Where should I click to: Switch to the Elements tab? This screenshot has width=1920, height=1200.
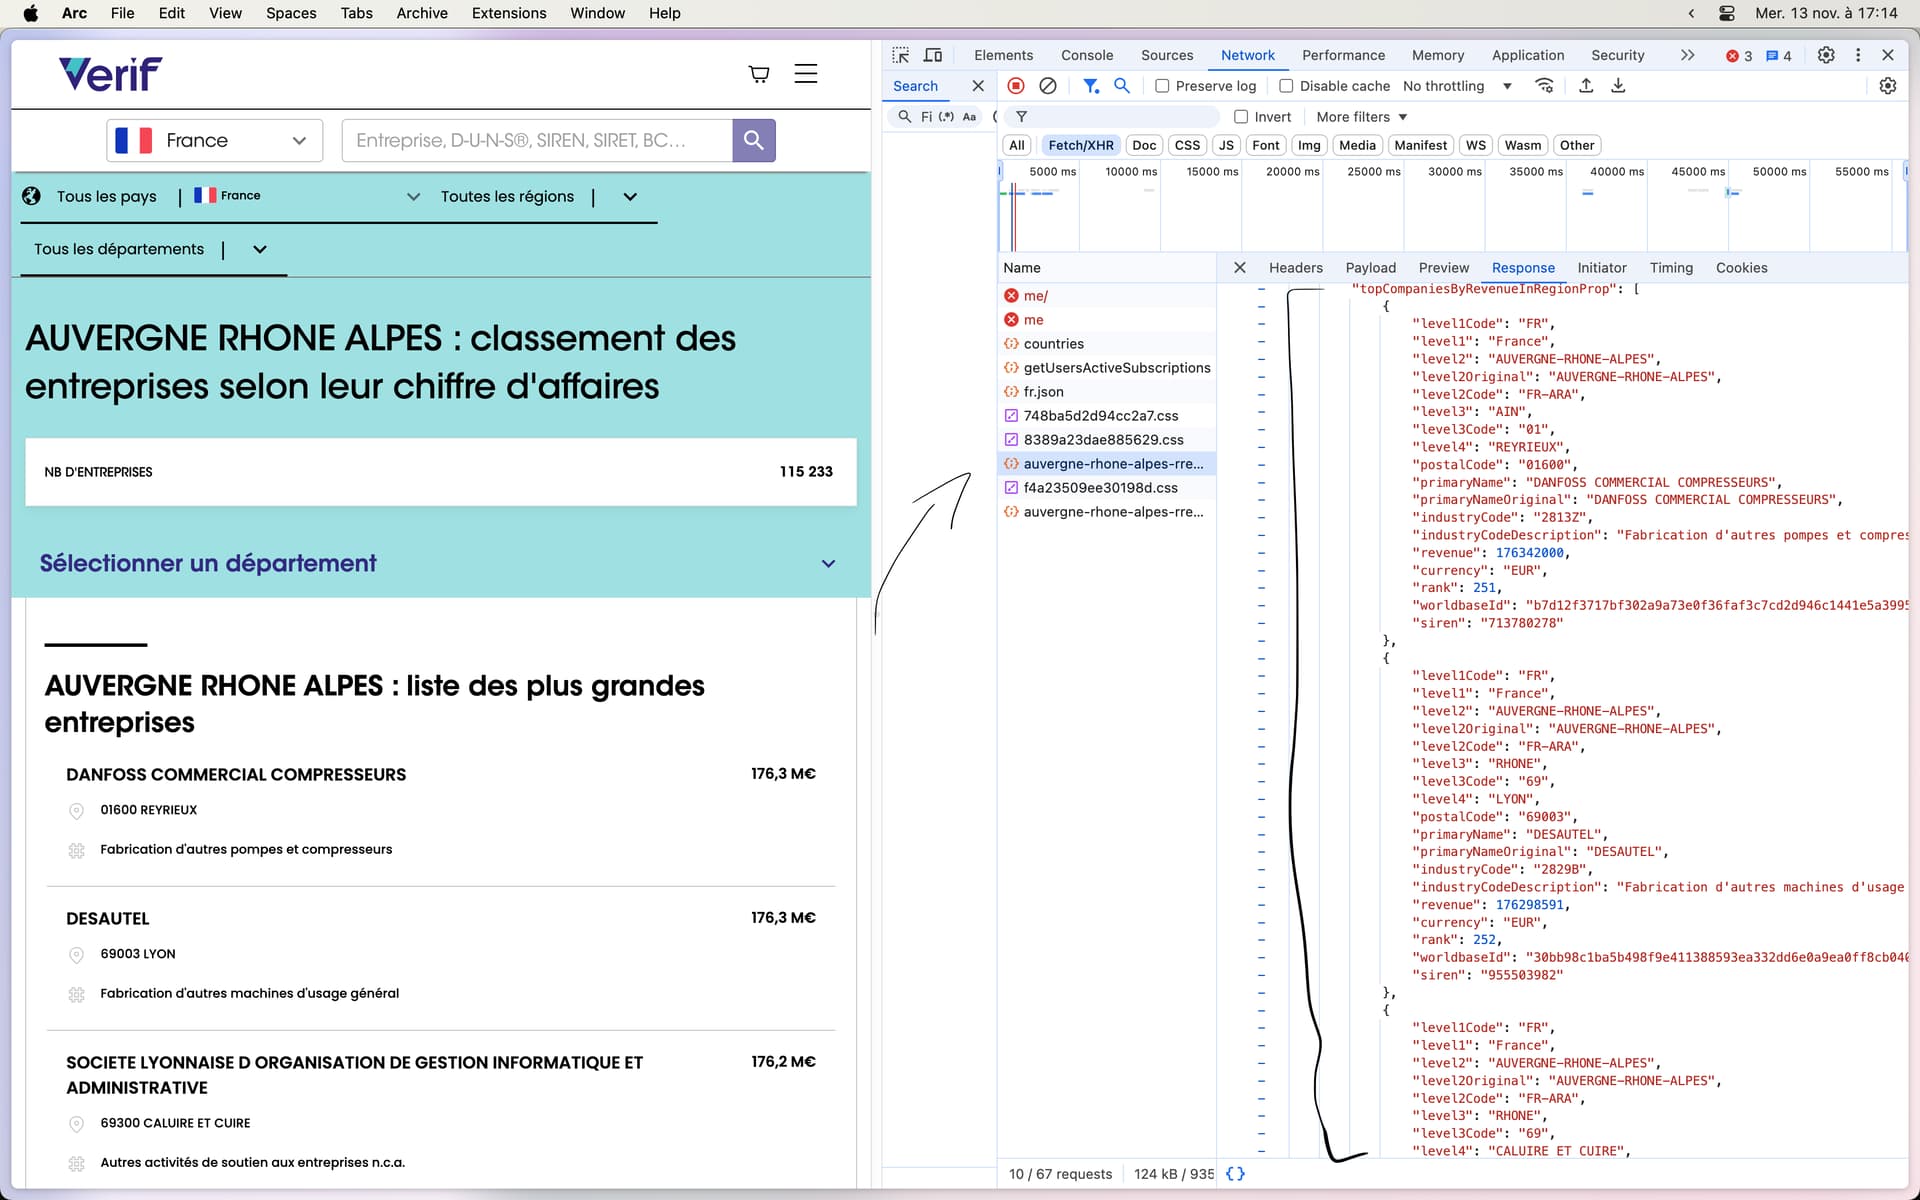click(1003, 55)
